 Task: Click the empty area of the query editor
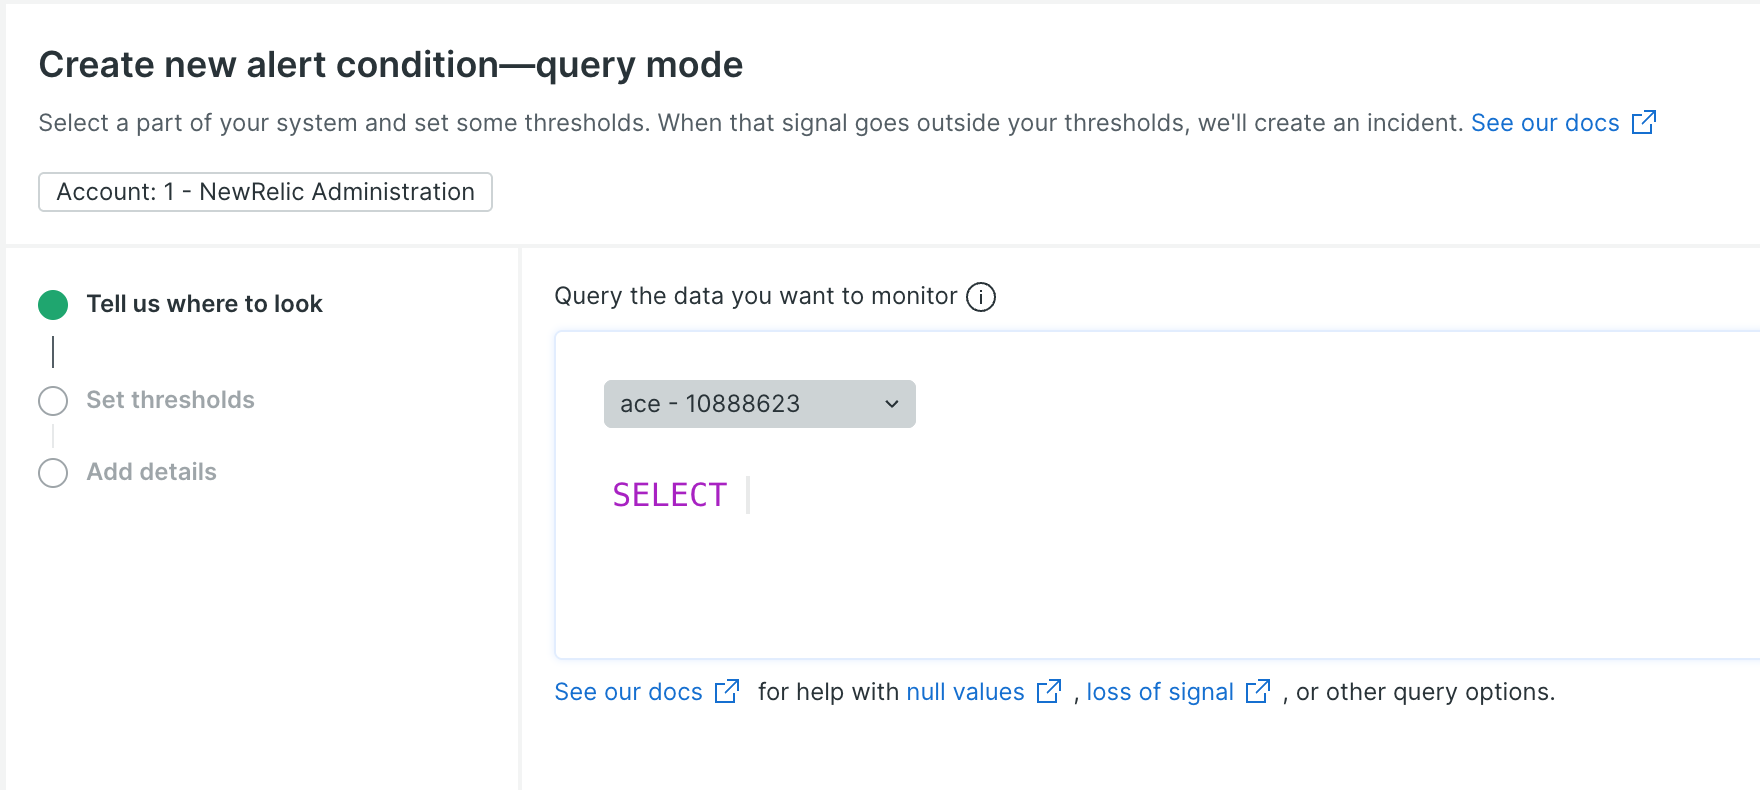pos(1150,580)
